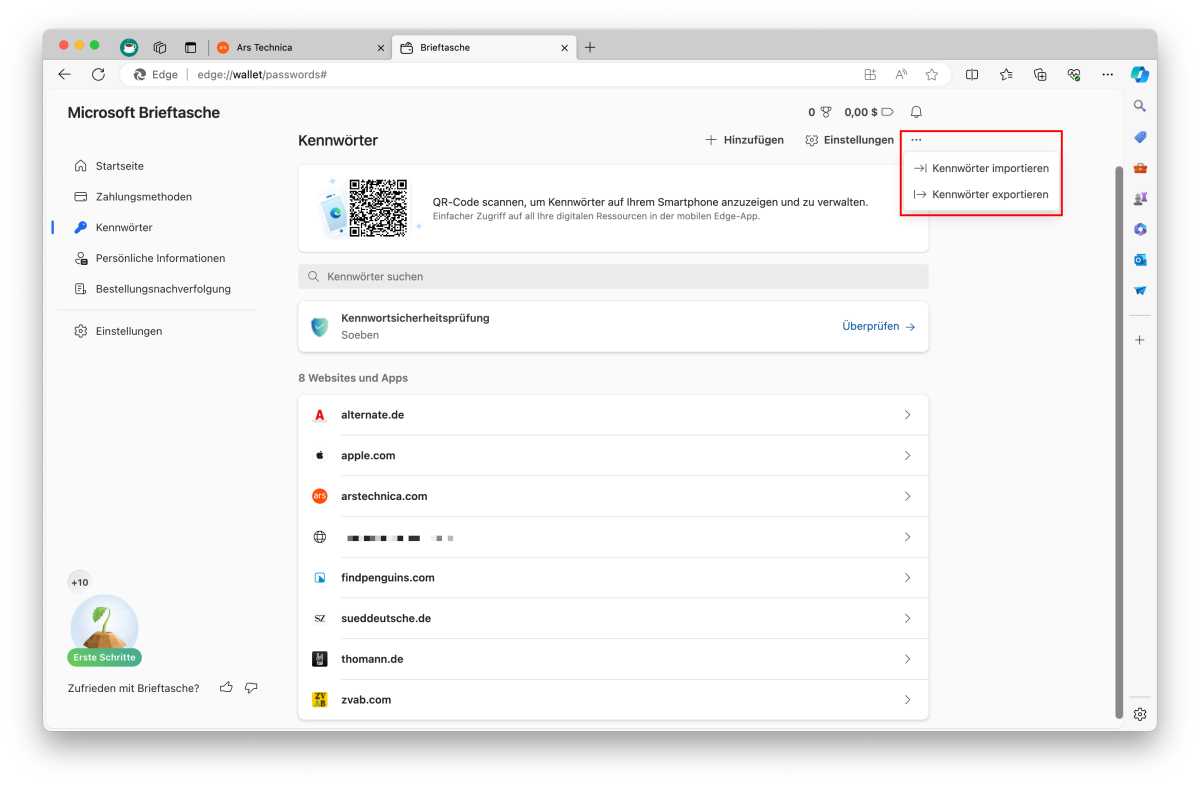1200x788 pixels.
Task: Expand the sueddeutsche.de password entry
Action: pyautogui.click(x=613, y=618)
